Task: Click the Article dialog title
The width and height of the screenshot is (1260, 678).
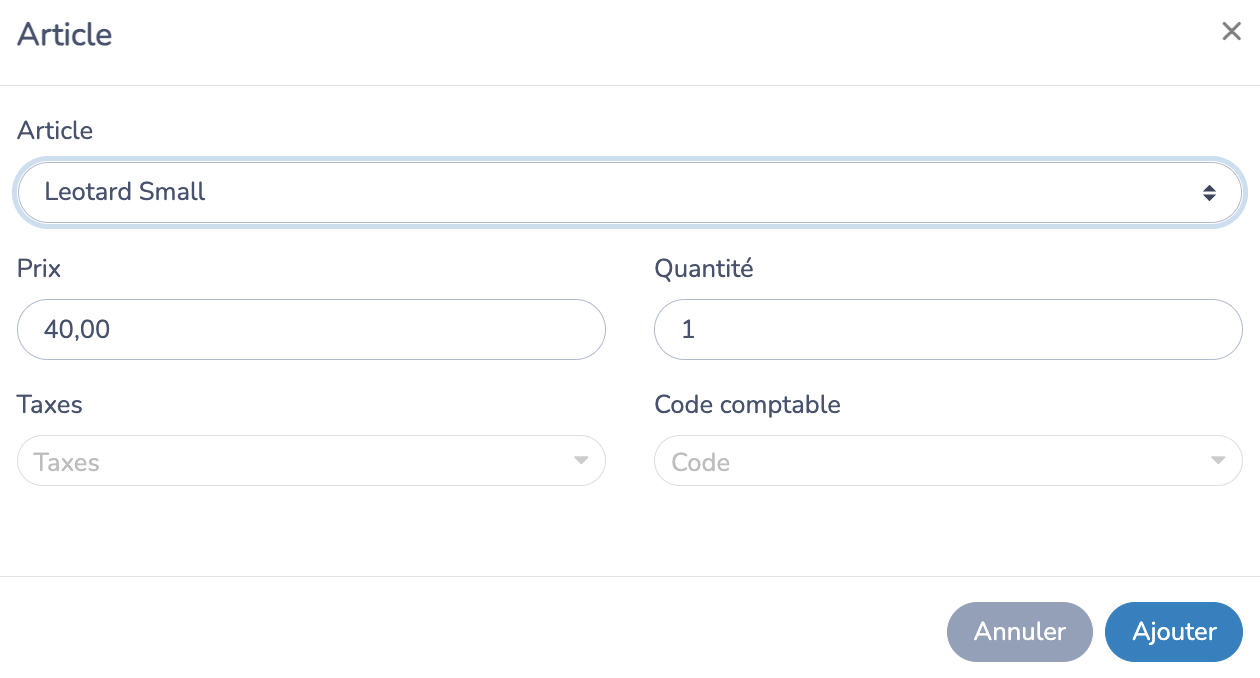Action: pyautogui.click(x=65, y=34)
